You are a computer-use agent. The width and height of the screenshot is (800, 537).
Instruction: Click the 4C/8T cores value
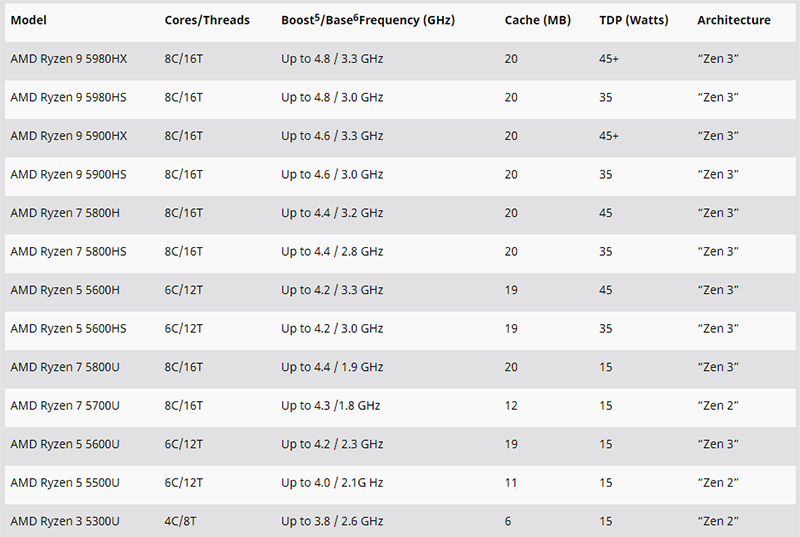(x=180, y=521)
